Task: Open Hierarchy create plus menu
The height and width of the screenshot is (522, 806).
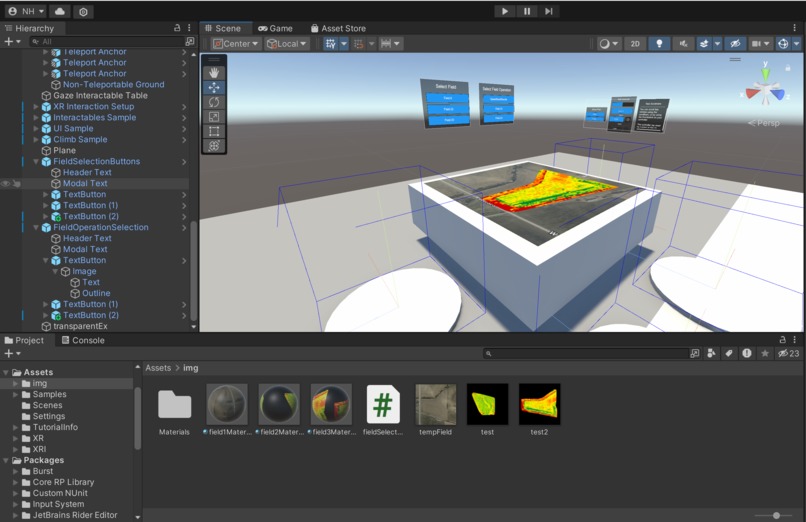Action: [12, 41]
